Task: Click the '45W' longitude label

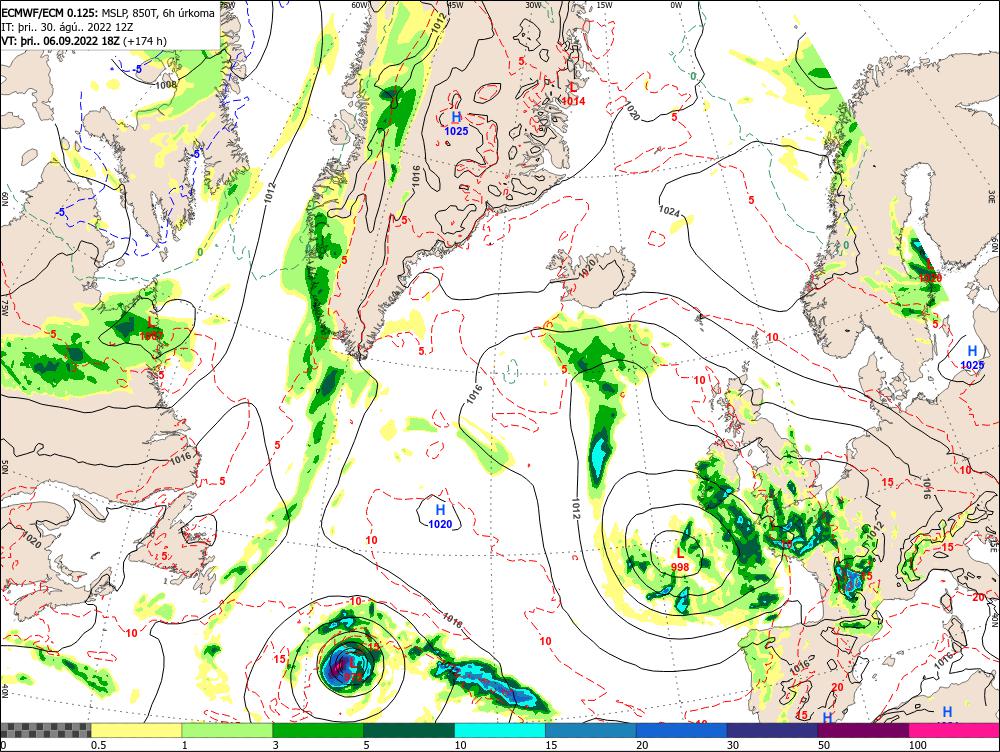Action: pos(455,5)
